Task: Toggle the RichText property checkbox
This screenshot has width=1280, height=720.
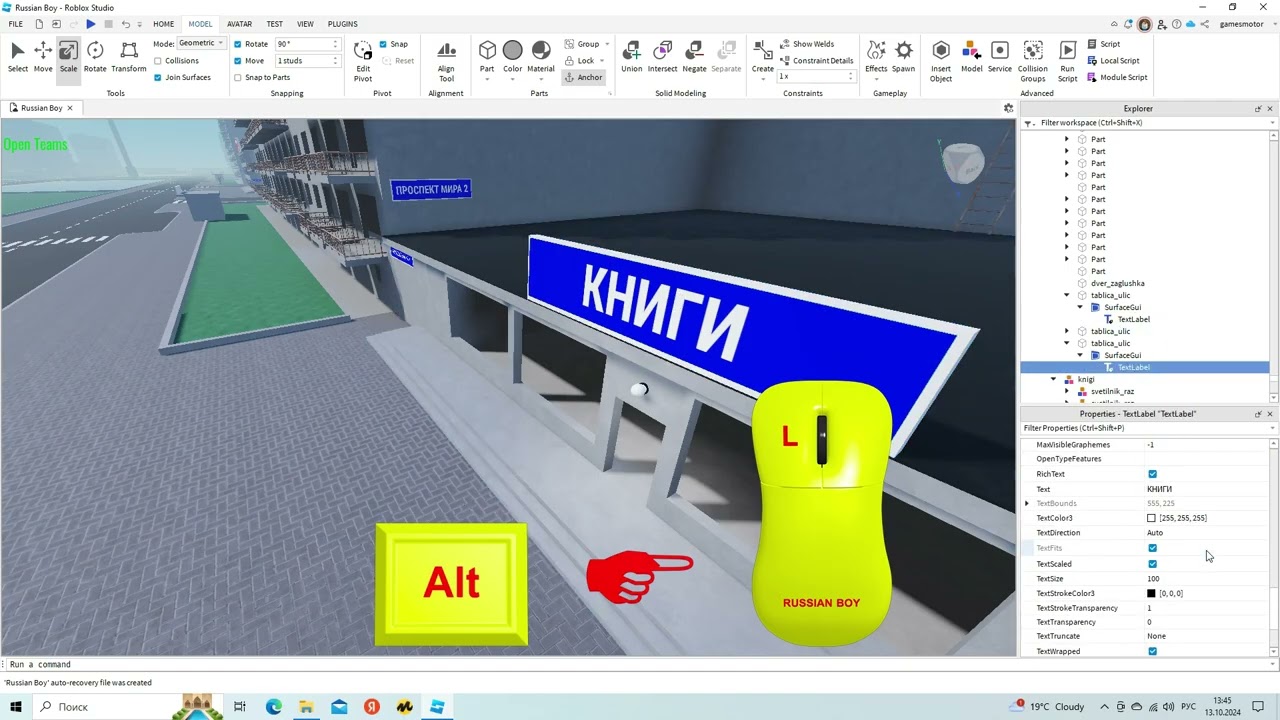Action: coord(1152,474)
